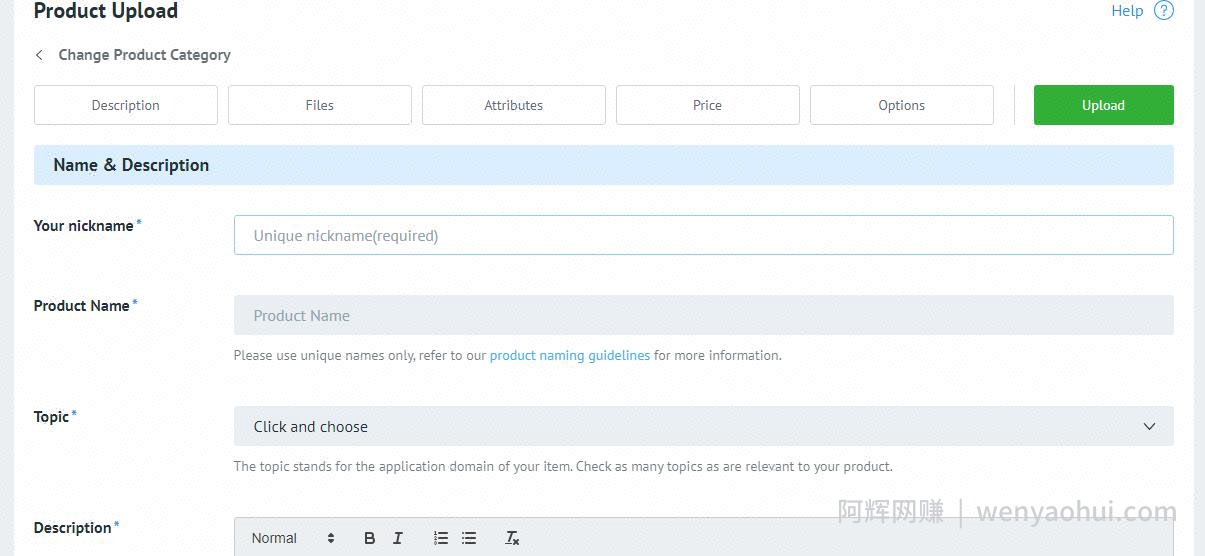This screenshot has width=1205, height=556.
Task: Toggle bold formatting in the description editor
Action: [x=369, y=538]
